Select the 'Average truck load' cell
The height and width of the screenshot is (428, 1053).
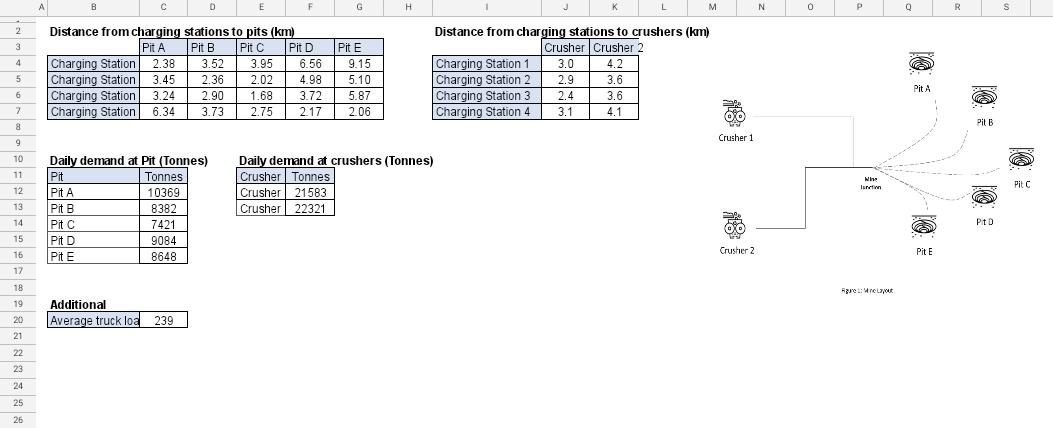point(93,320)
